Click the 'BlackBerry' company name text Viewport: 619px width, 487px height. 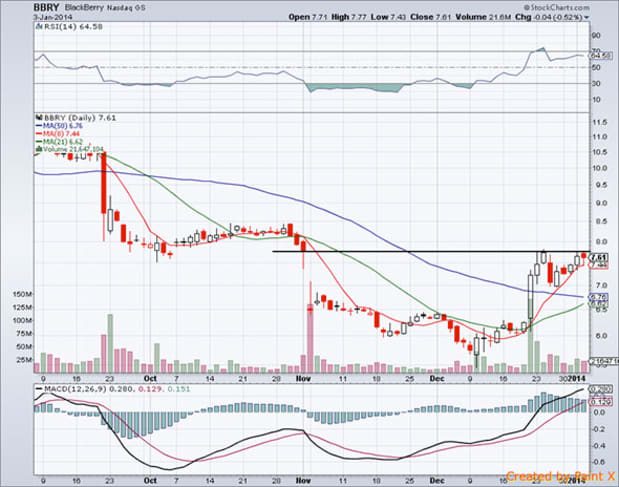(83, 7)
